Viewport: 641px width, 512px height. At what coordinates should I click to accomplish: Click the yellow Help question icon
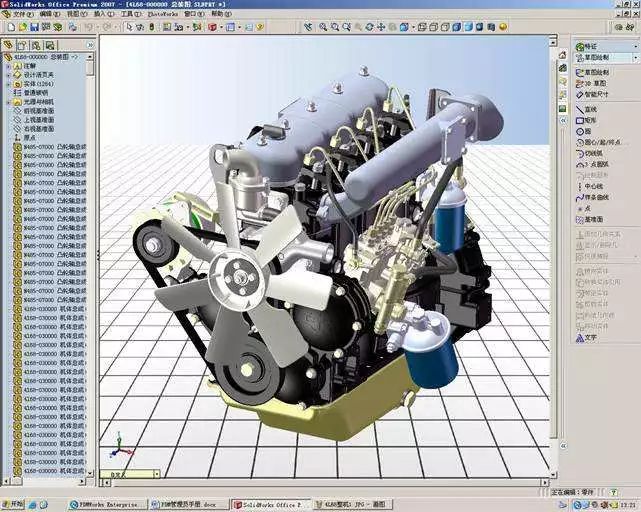coord(260,27)
